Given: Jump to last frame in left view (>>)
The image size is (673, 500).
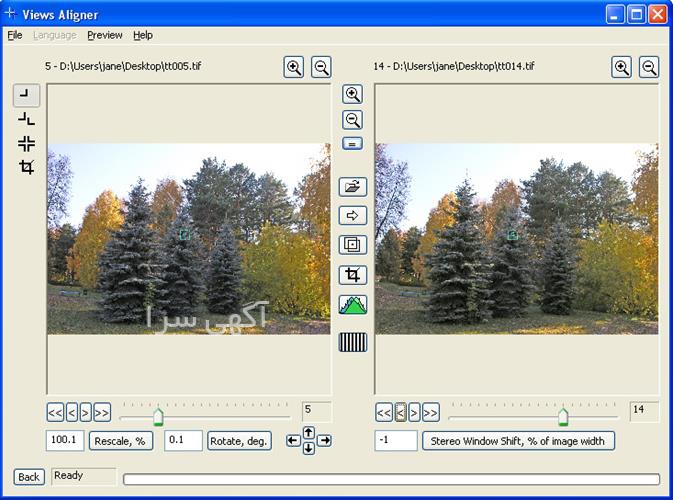Looking at the screenshot, I should click(x=102, y=412).
